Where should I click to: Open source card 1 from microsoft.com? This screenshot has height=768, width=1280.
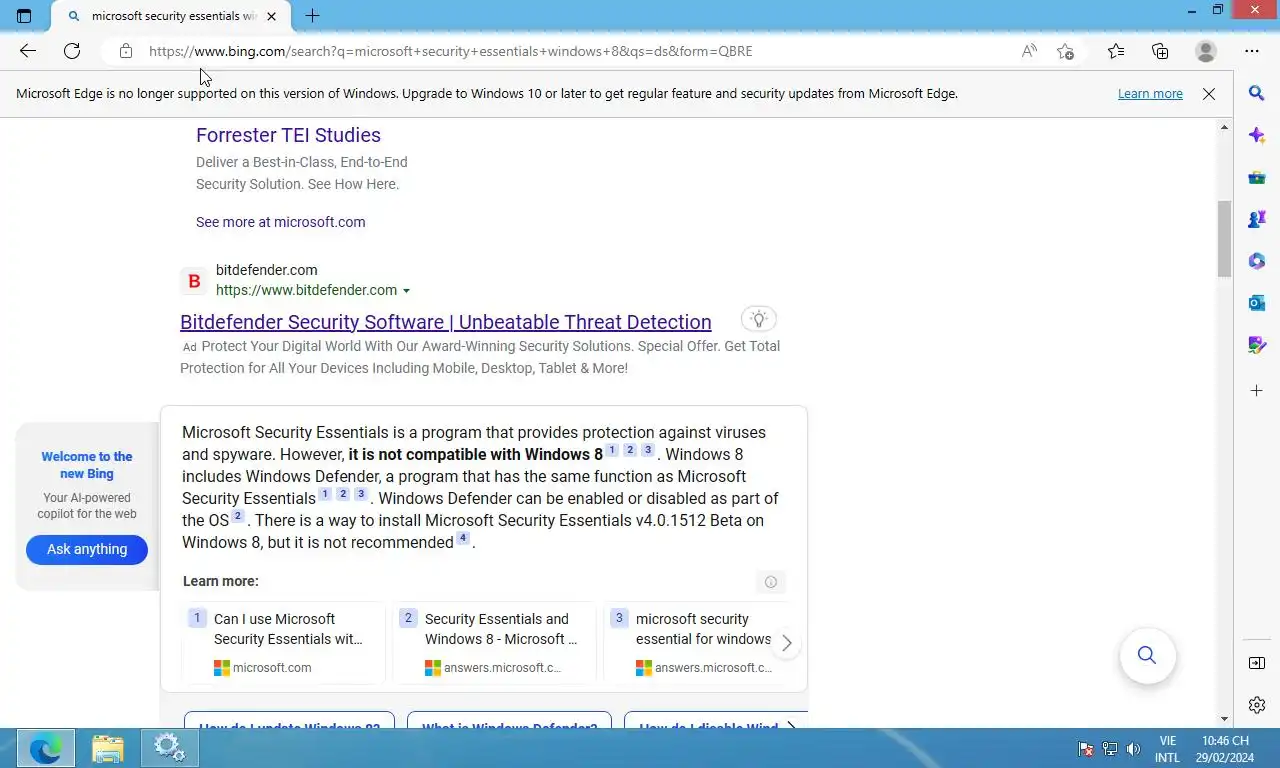[x=284, y=643]
